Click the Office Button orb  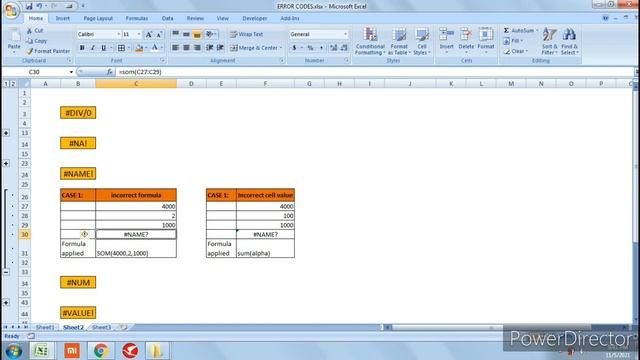pos(11,10)
